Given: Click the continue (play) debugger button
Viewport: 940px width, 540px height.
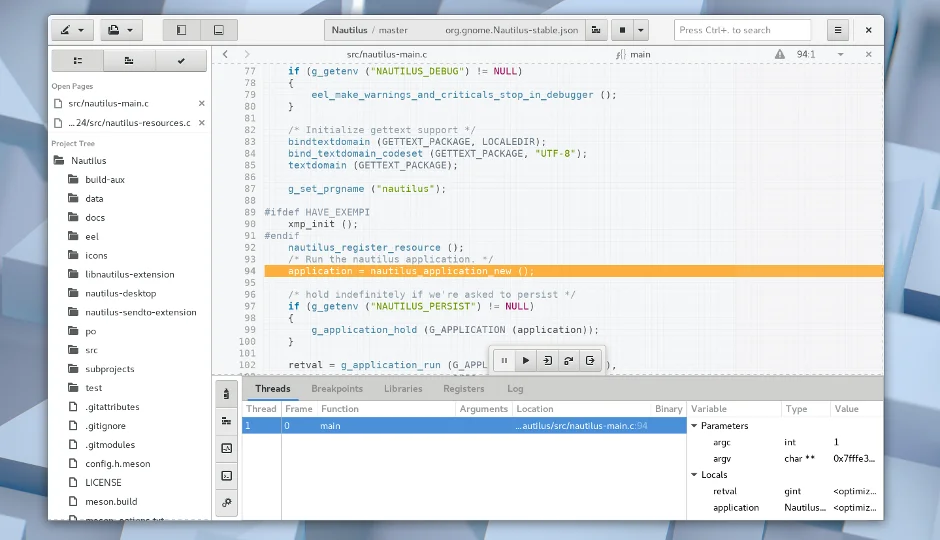Looking at the screenshot, I should pos(526,360).
